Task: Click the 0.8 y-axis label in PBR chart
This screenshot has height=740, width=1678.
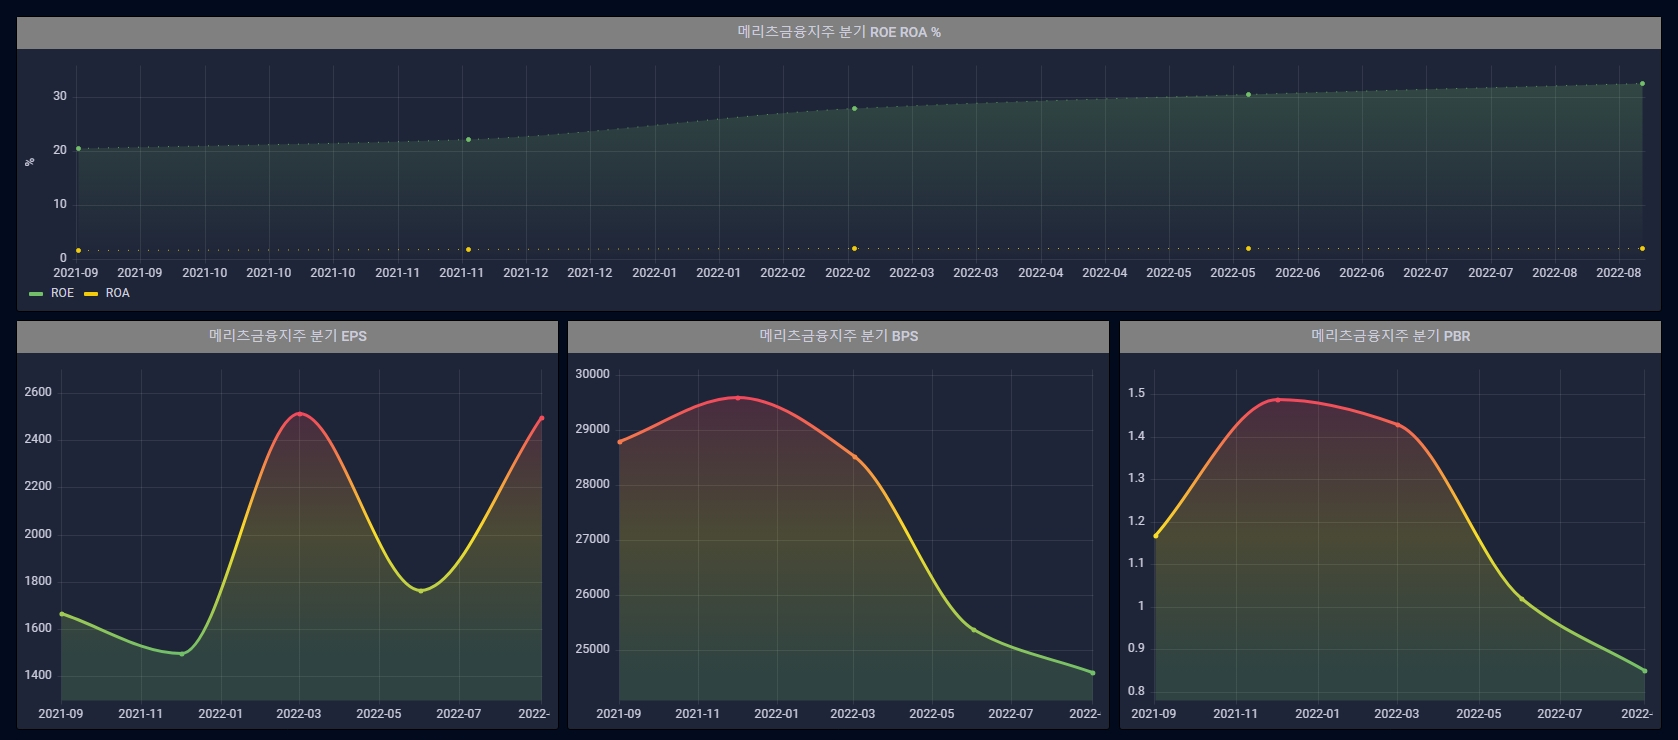Action: pos(1136,691)
